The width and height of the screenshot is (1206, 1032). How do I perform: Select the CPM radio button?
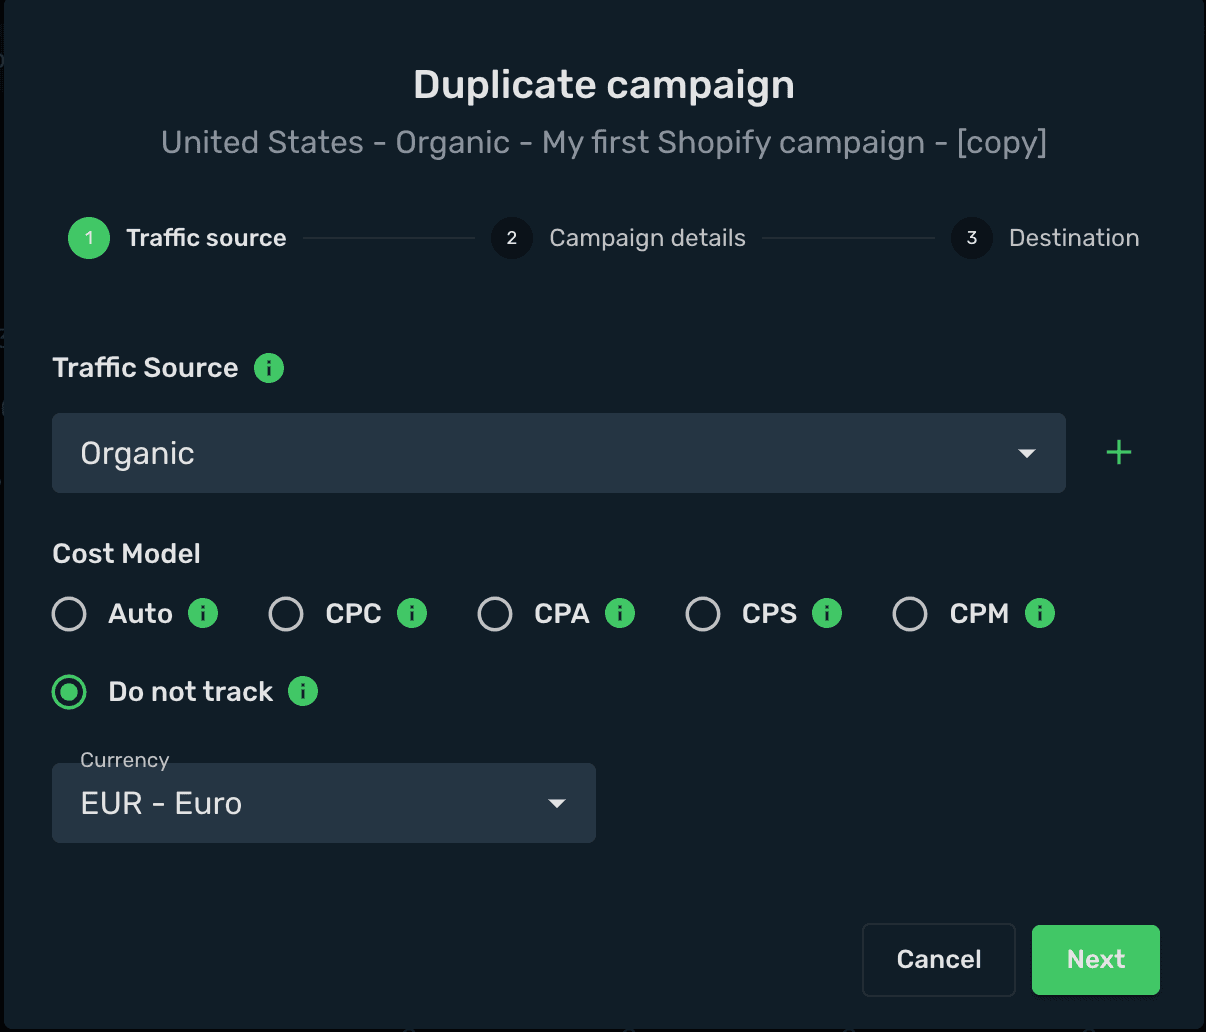point(910,614)
